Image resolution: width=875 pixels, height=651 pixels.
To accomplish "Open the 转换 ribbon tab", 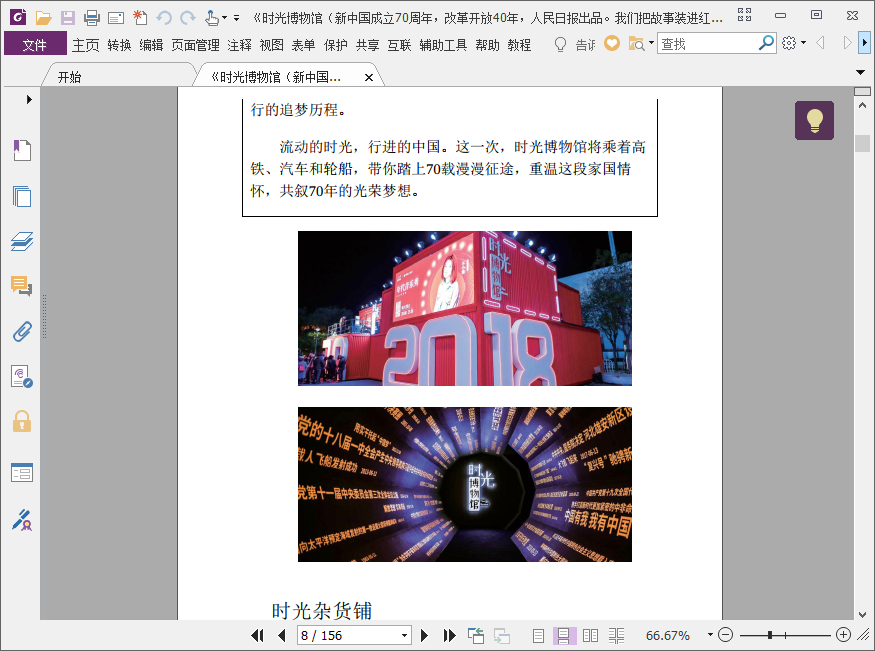I will pos(119,45).
